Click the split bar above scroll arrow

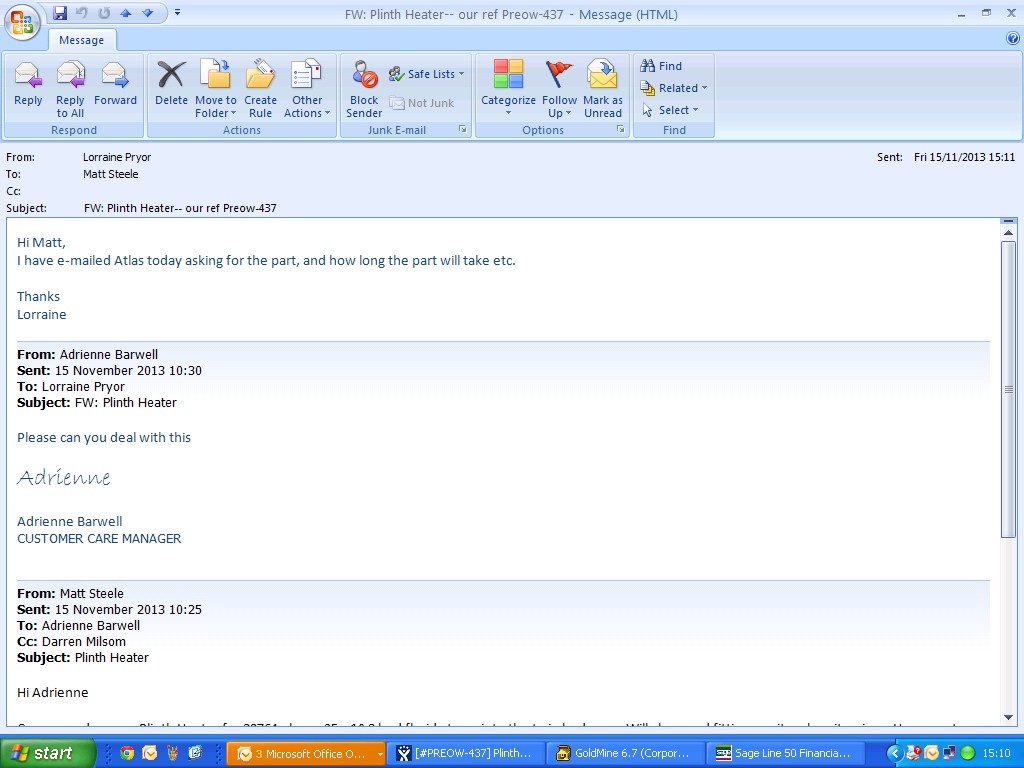1008,222
